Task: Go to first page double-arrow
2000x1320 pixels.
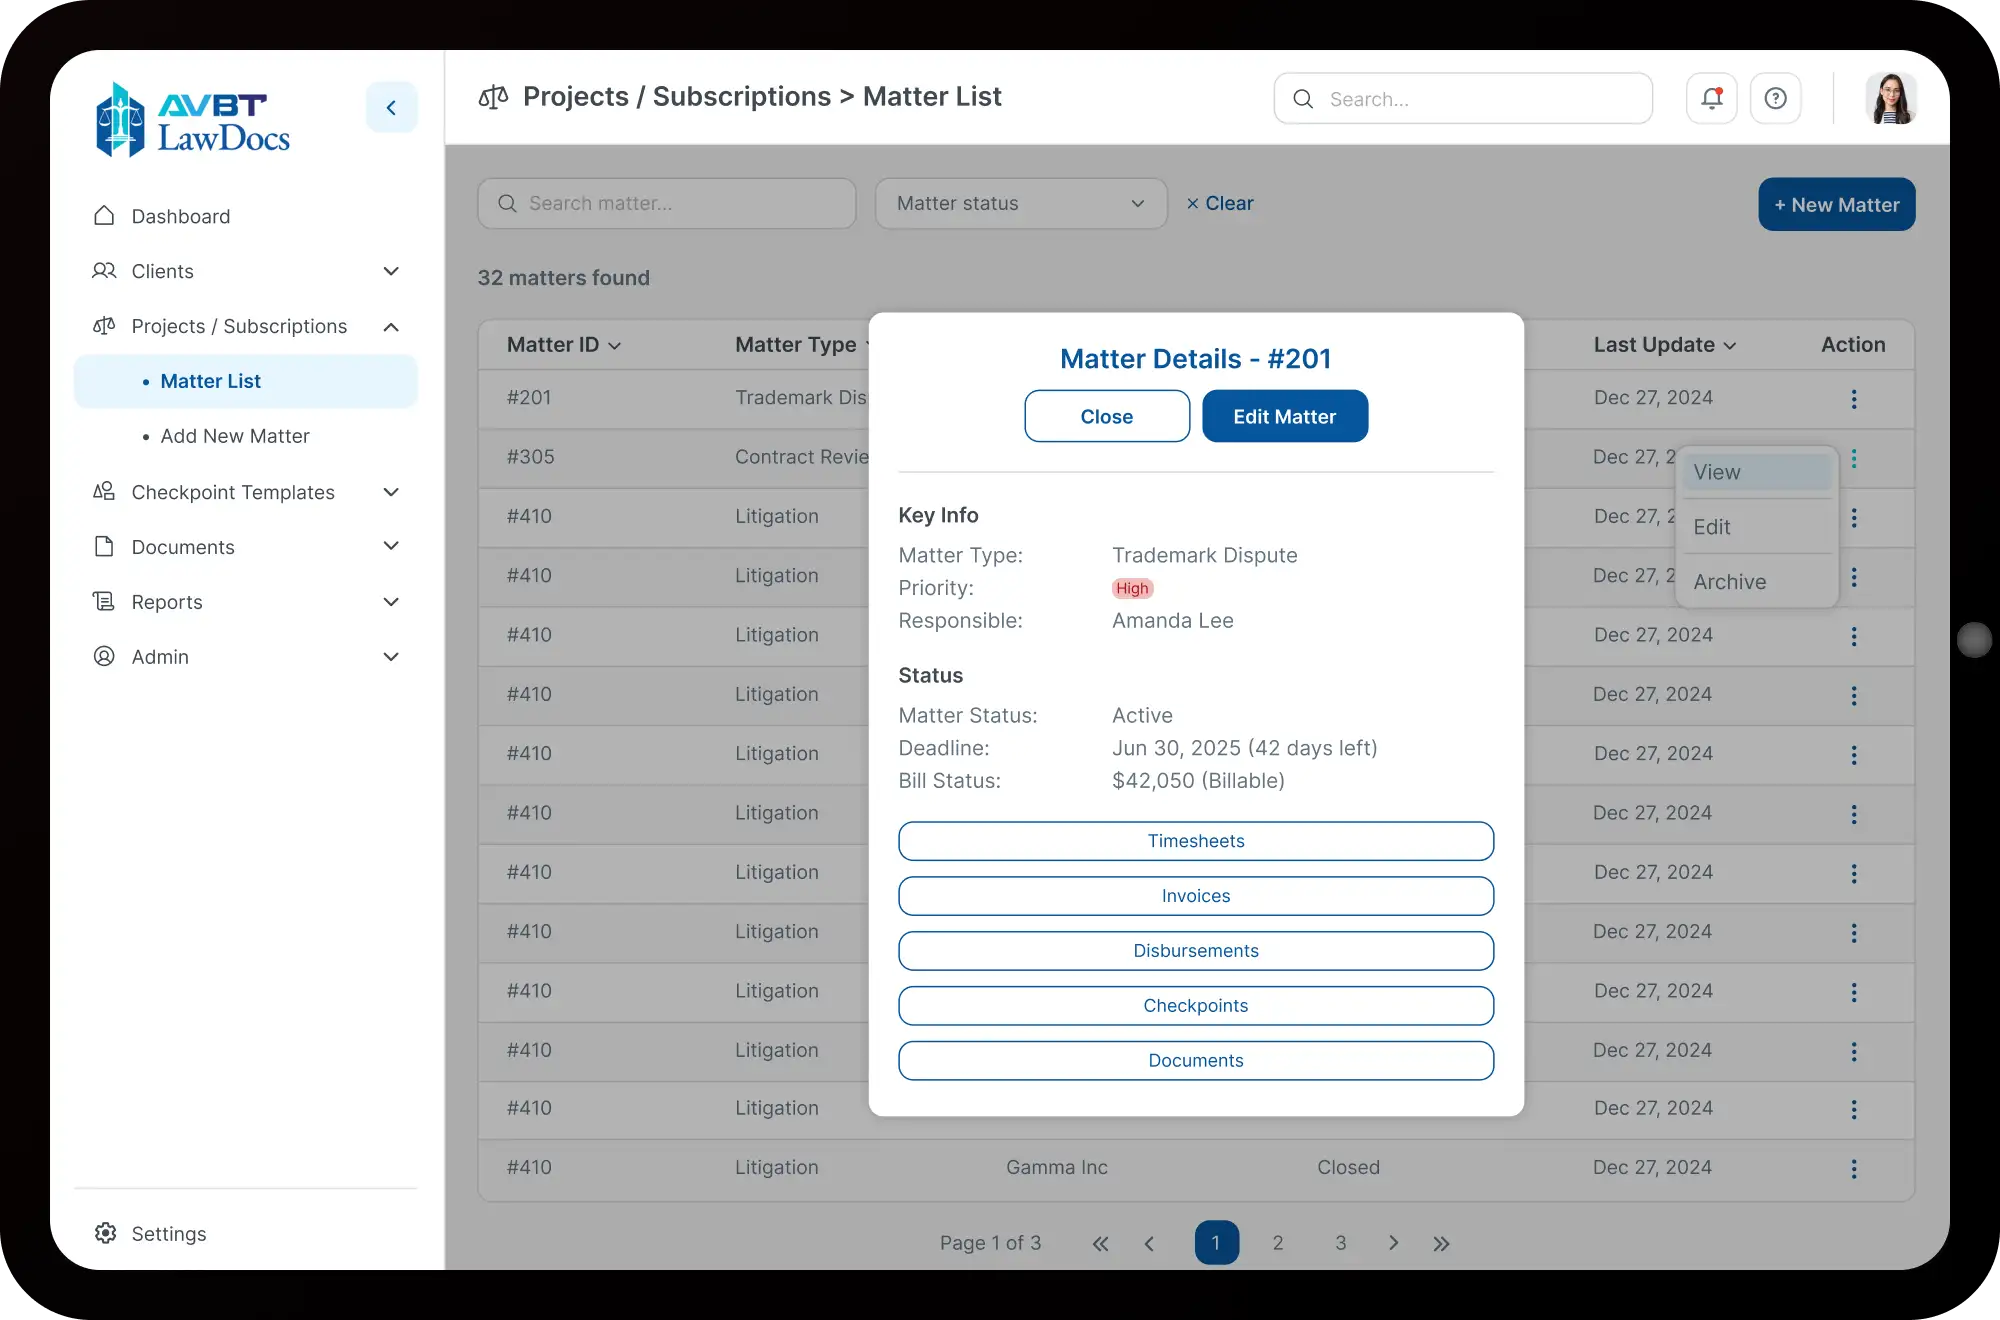Action: [1100, 1243]
